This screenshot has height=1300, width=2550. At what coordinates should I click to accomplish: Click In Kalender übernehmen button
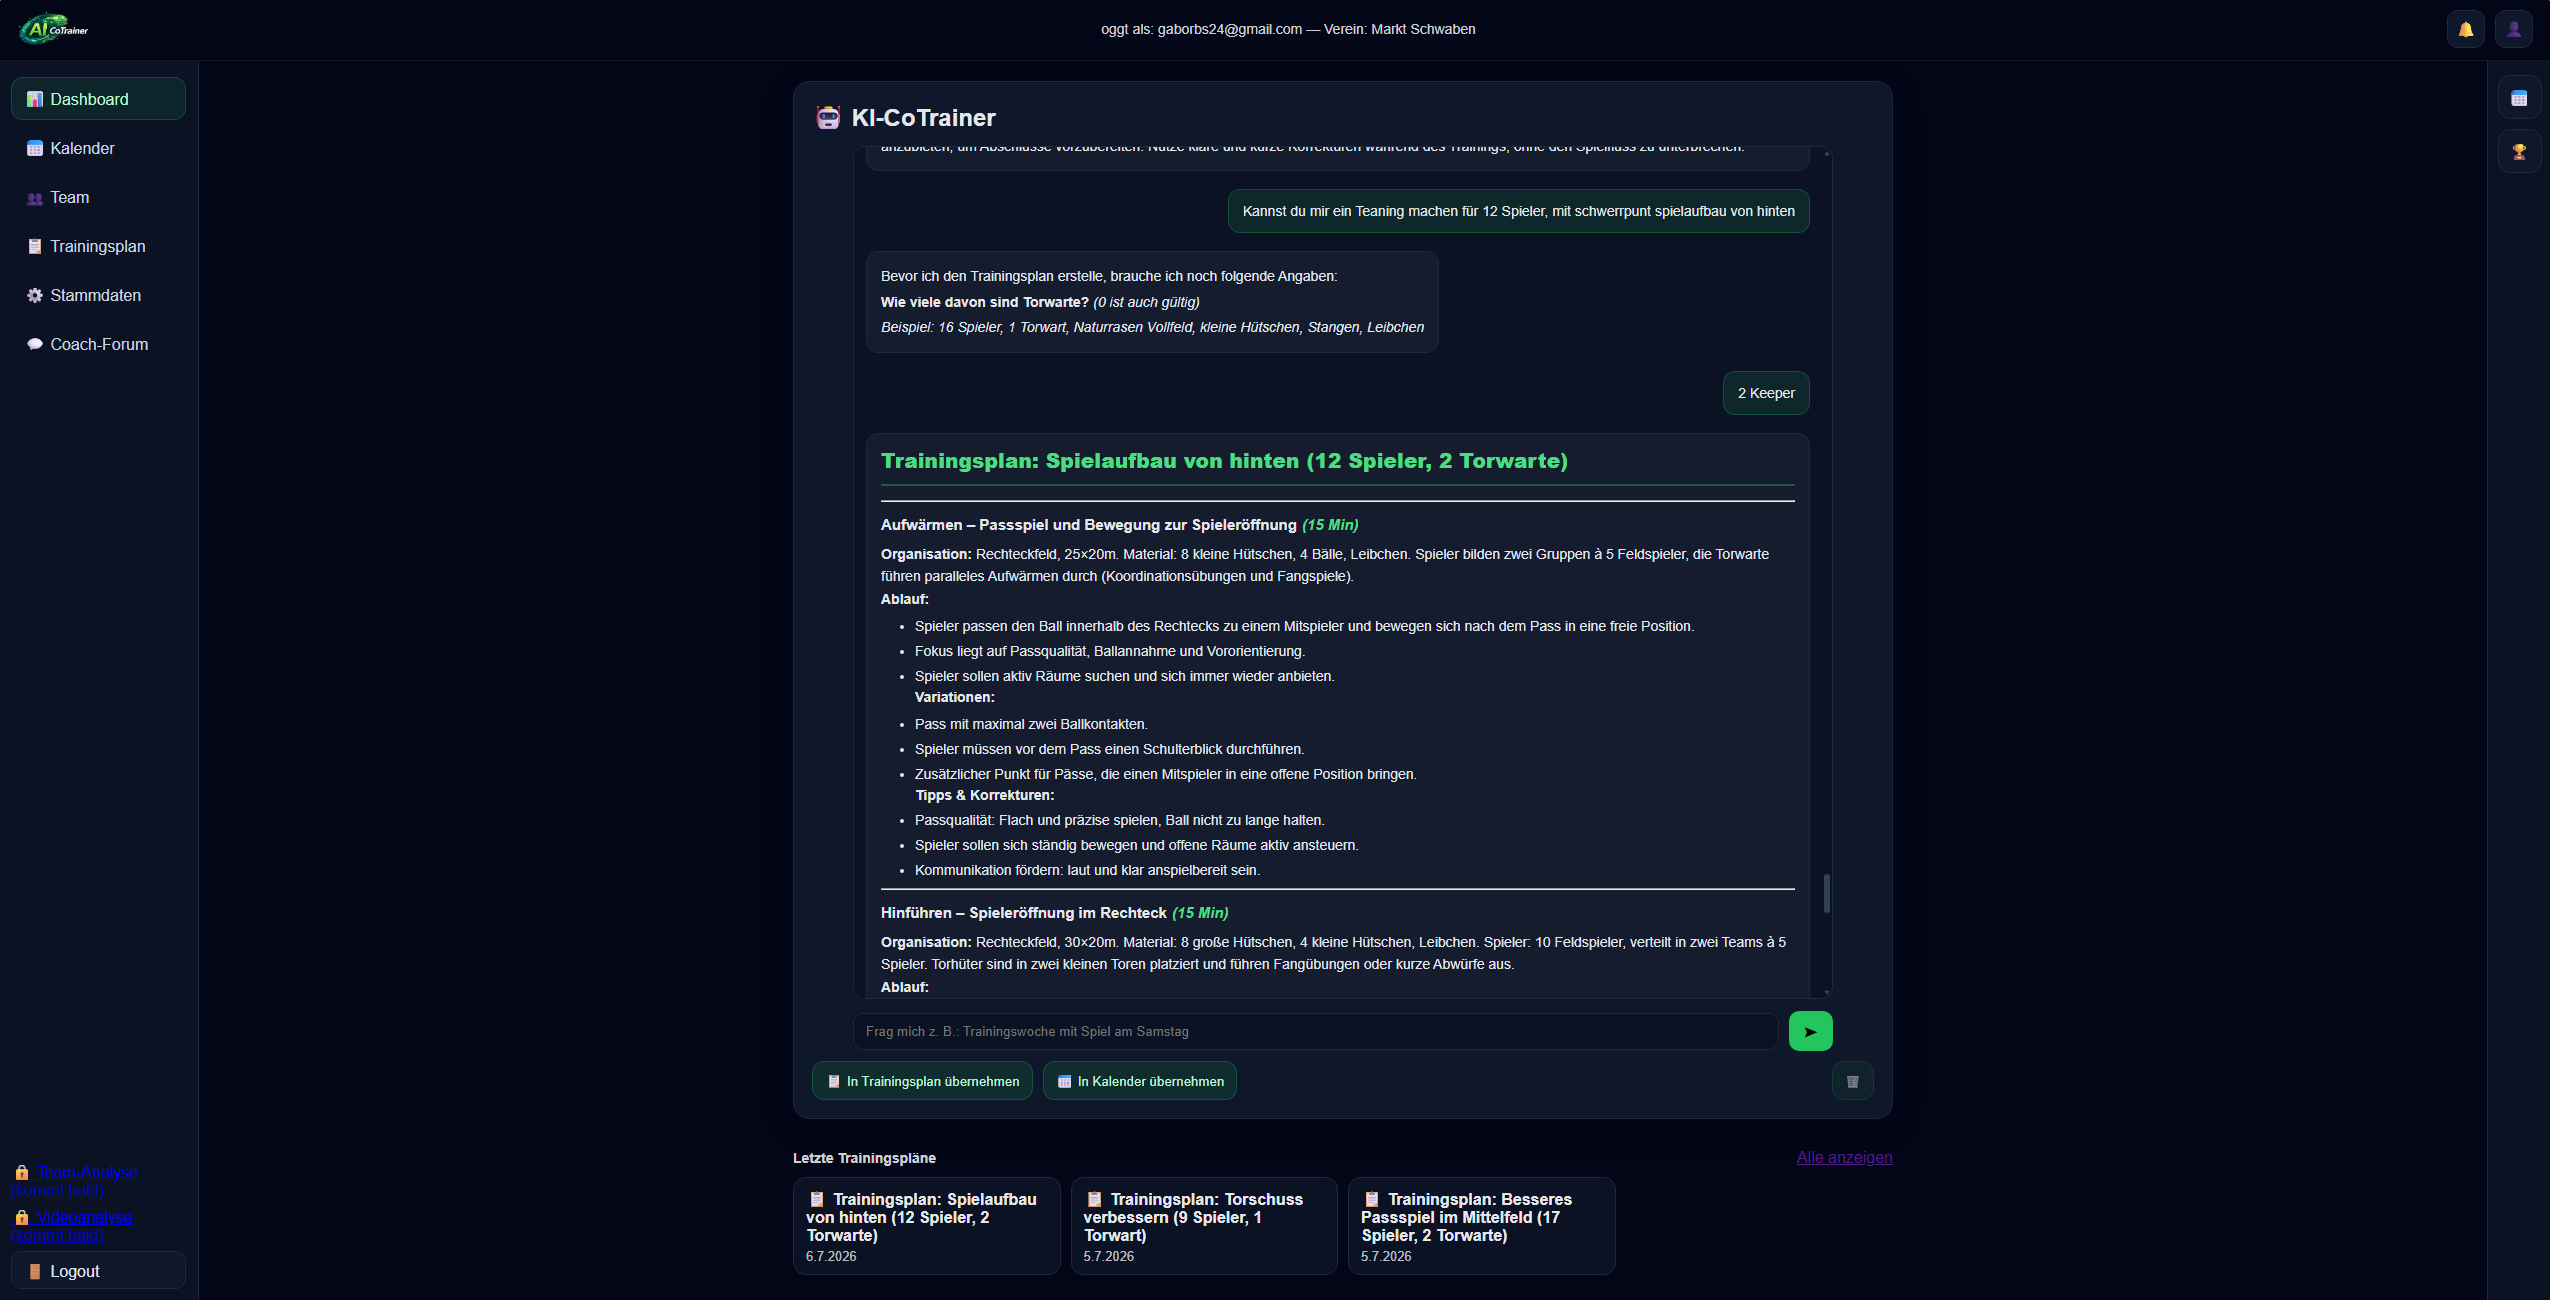[1140, 1081]
